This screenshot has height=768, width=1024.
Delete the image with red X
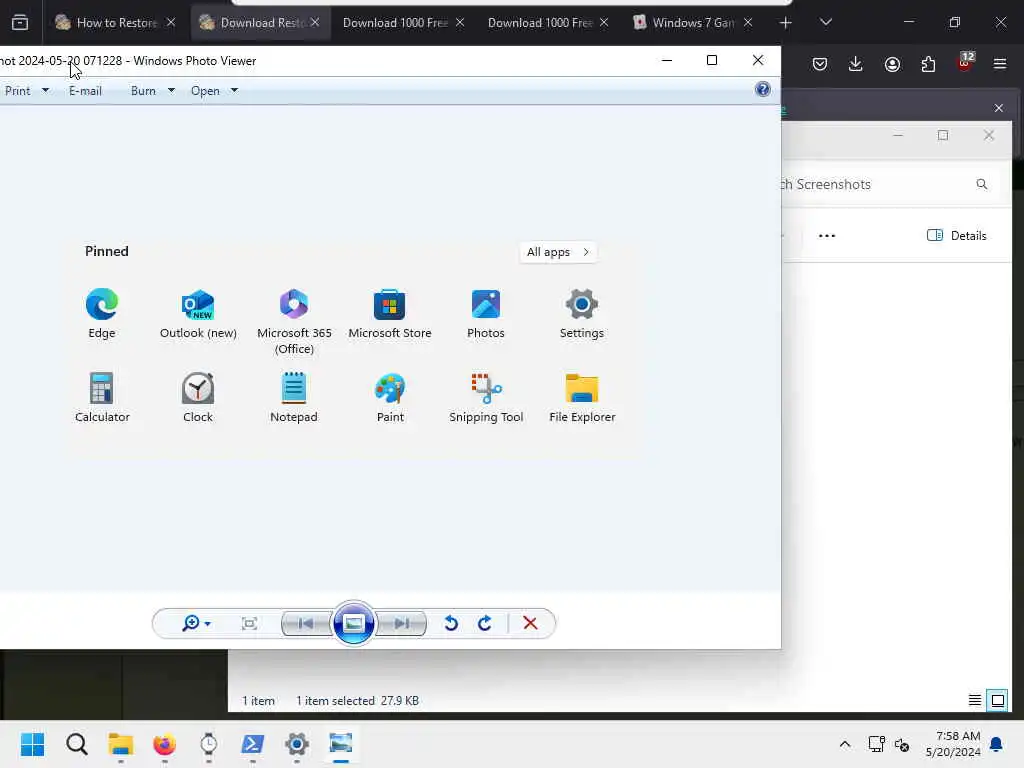pos(530,624)
